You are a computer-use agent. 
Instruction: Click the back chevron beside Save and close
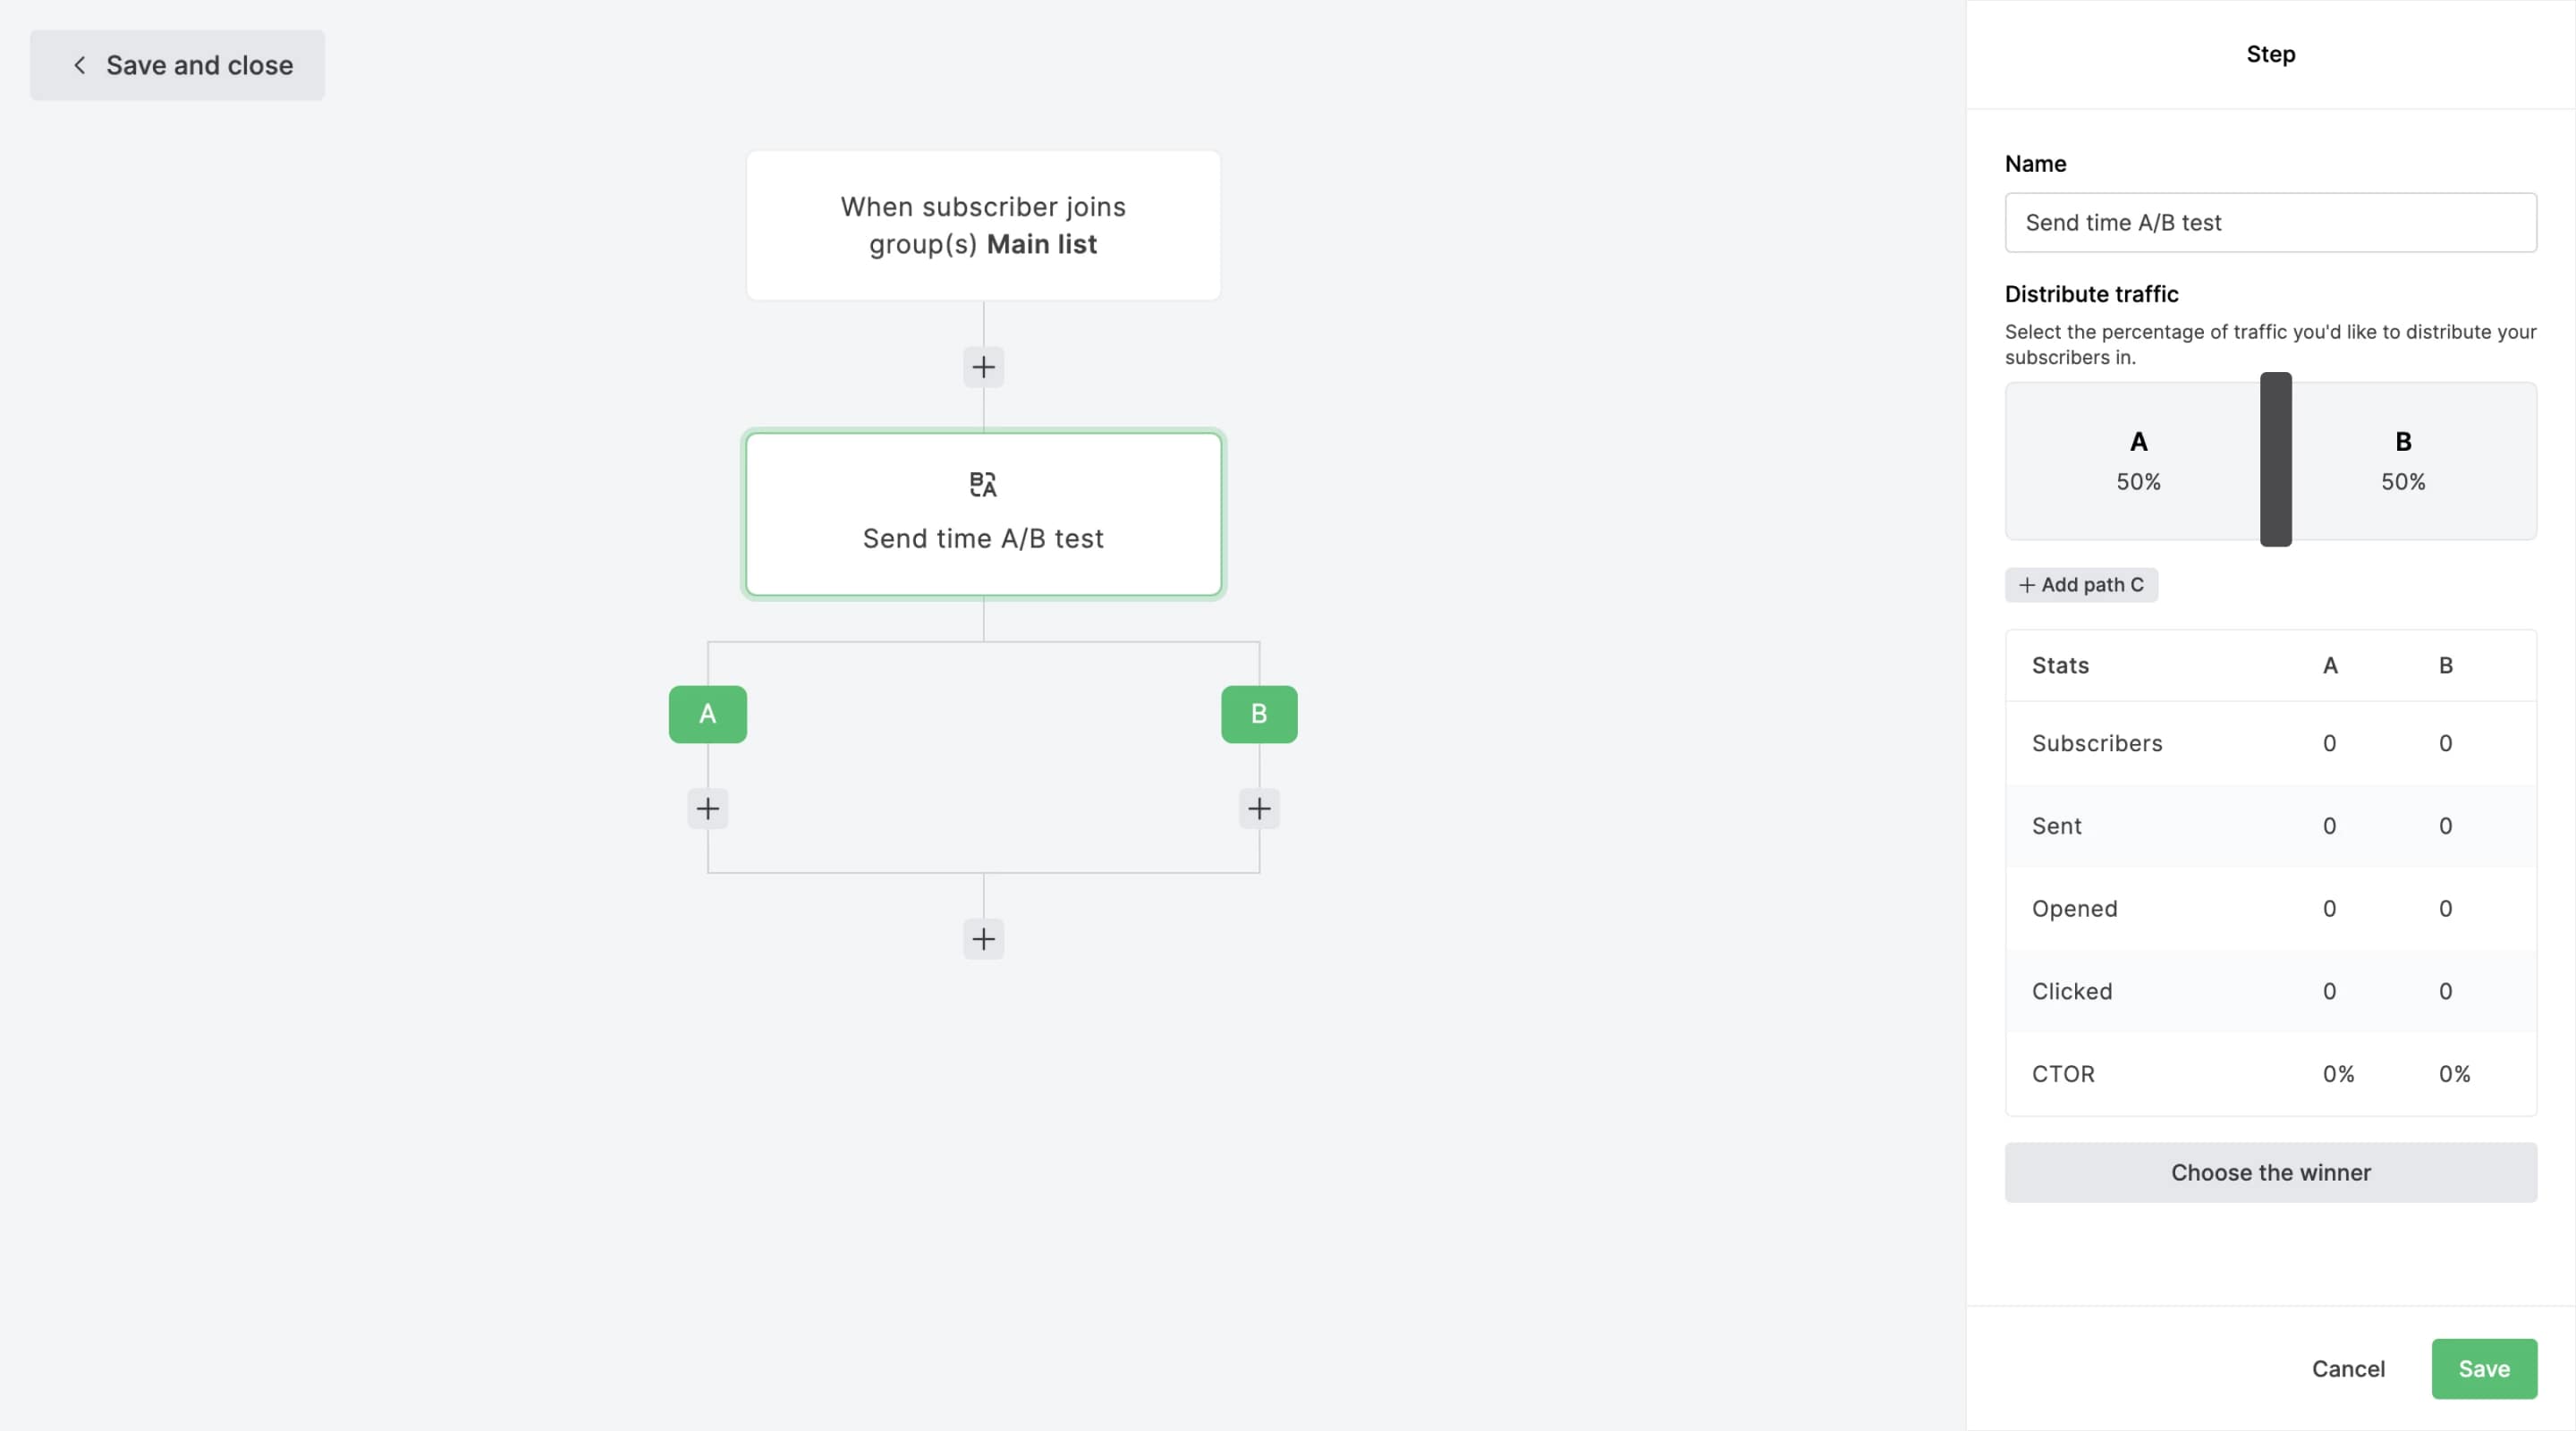tap(80, 65)
